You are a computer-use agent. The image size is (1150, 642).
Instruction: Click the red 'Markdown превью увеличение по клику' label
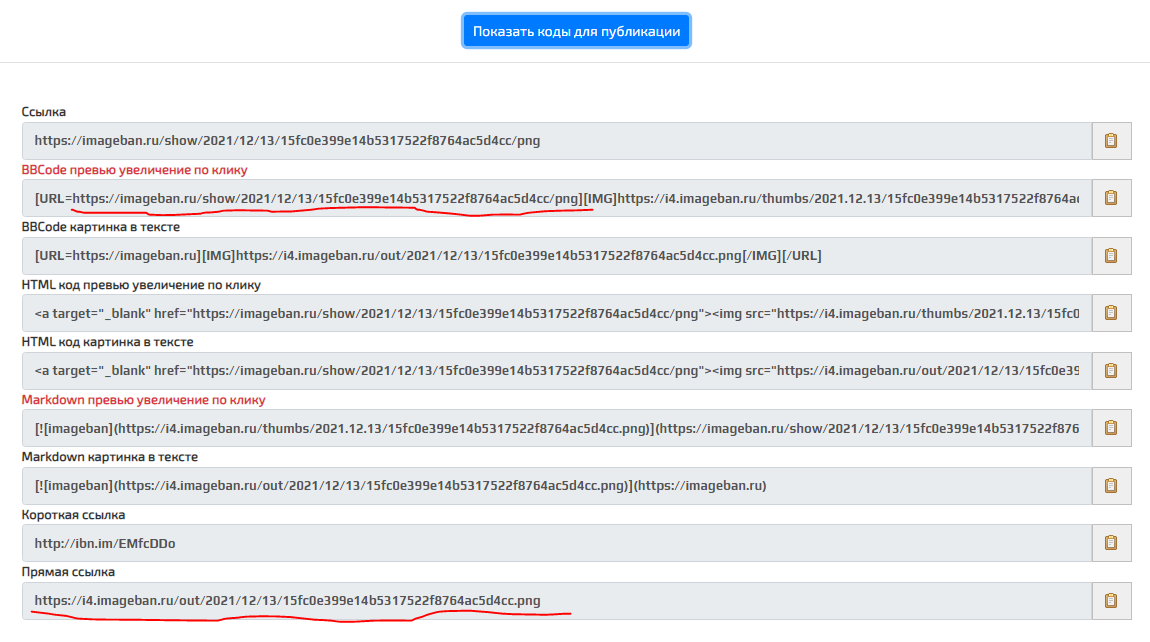tap(144, 400)
